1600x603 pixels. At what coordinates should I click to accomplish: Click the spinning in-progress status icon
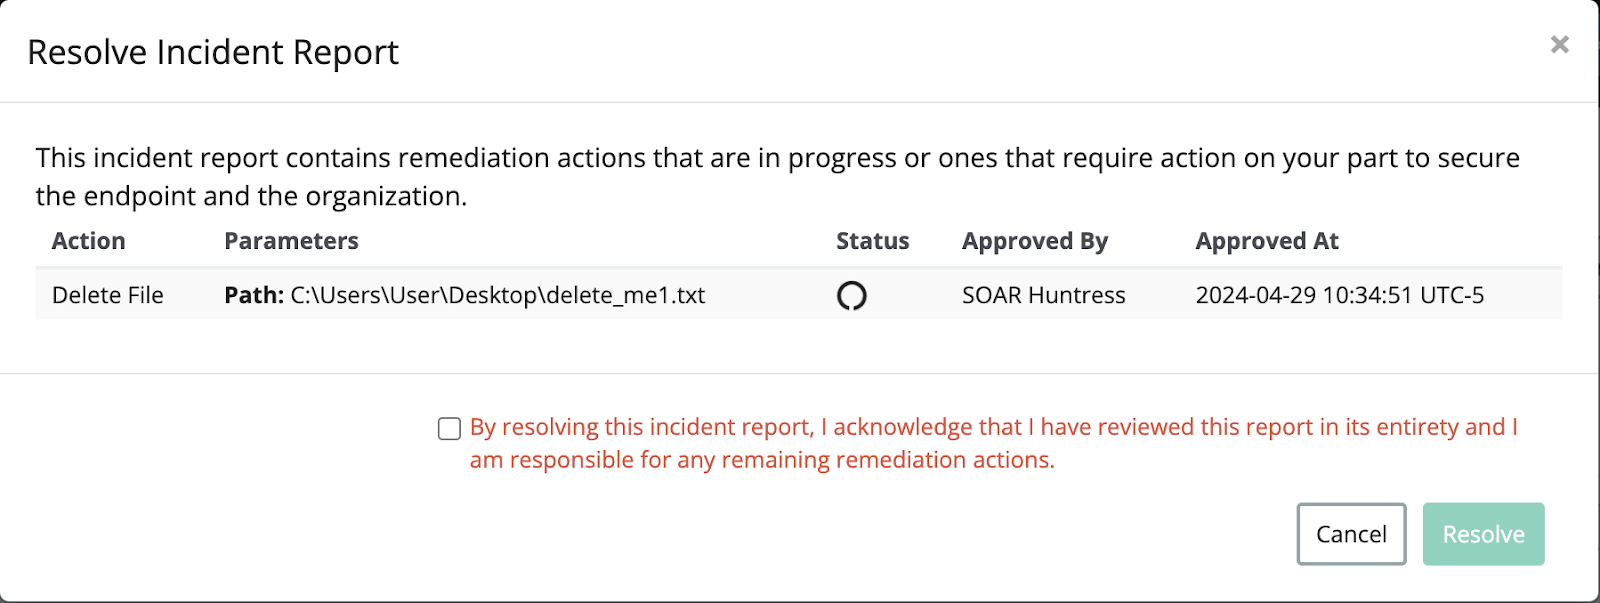(851, 295)
